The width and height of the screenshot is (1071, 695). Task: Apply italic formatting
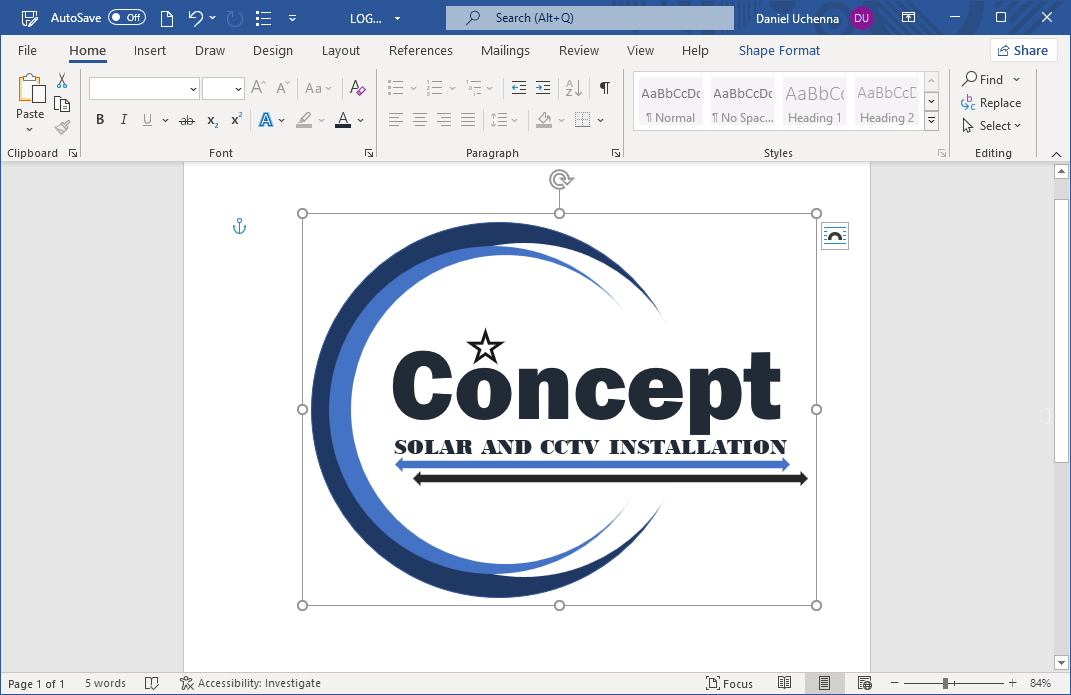click(x=123, y=119)
